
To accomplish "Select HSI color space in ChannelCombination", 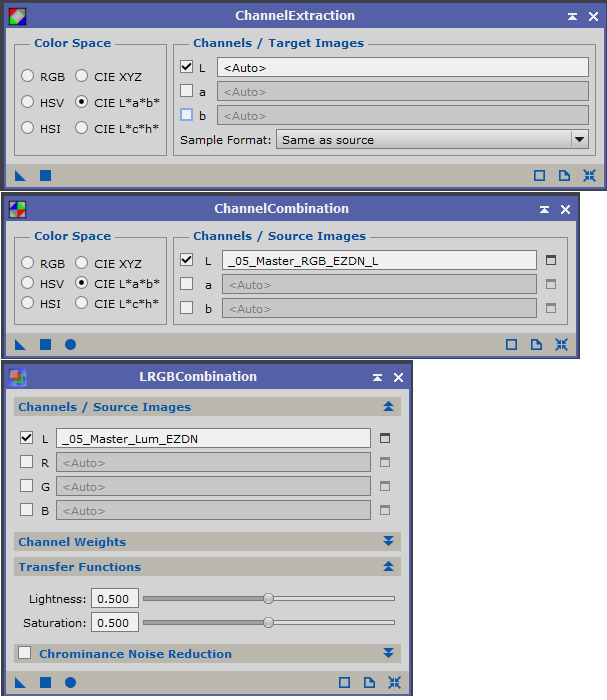I will pos(28,303).
